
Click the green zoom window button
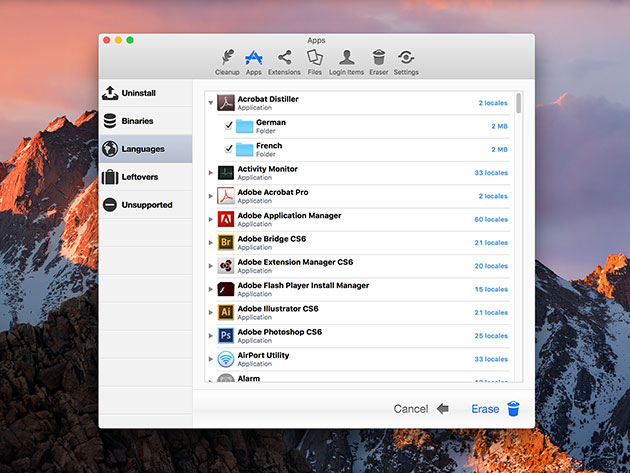130,40
